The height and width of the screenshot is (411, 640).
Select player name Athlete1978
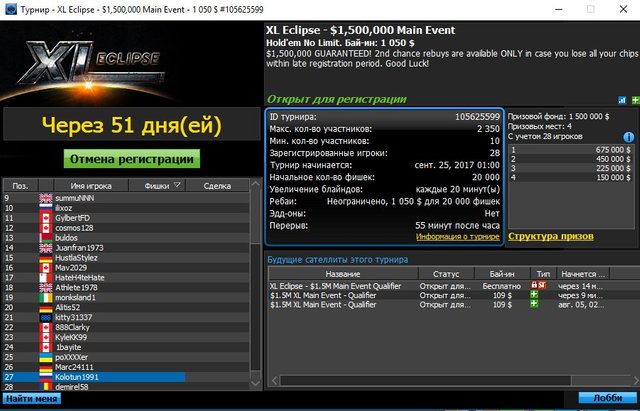(x=76, y=288)
